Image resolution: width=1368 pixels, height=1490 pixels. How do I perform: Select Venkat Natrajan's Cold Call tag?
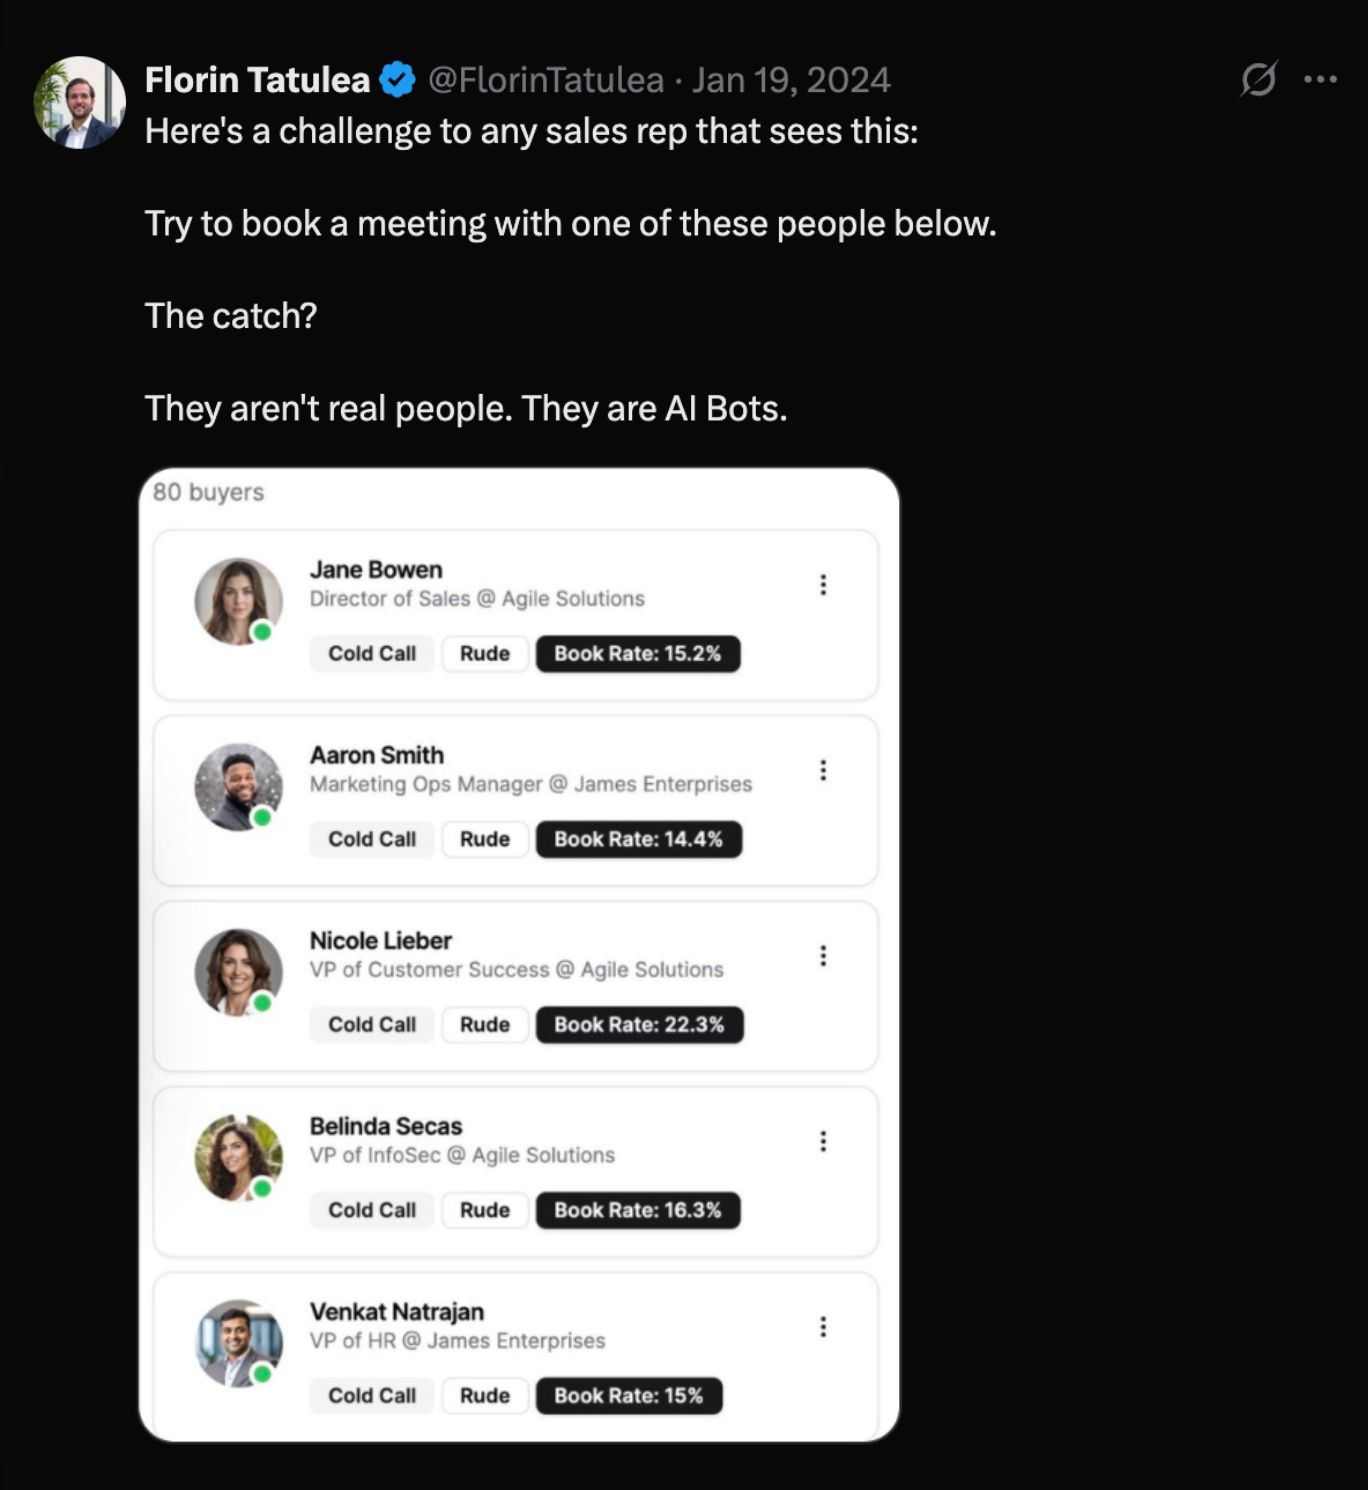[372, 1396]
